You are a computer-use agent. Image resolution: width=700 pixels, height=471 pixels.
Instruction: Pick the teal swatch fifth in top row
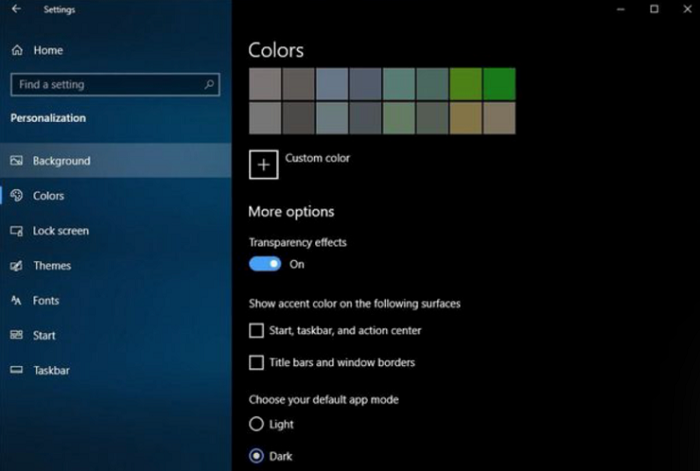click(x=399, y=84)
